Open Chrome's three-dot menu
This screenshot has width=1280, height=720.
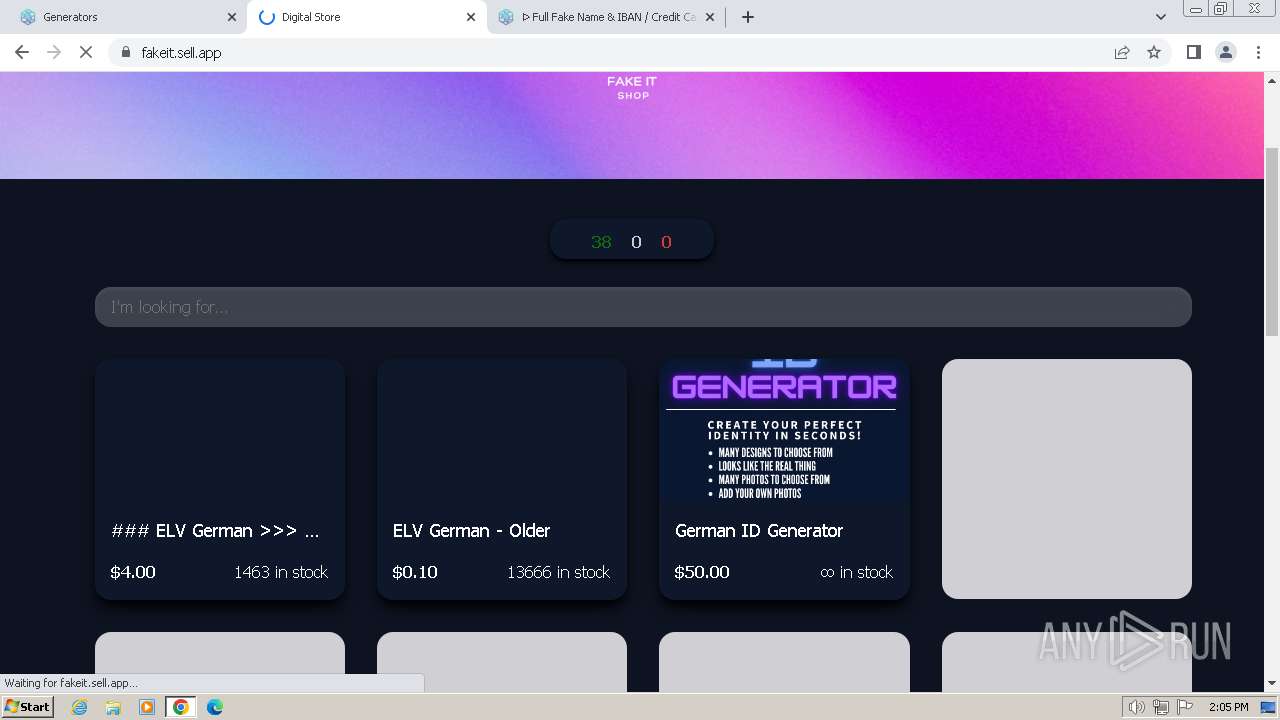(1258, 52)
